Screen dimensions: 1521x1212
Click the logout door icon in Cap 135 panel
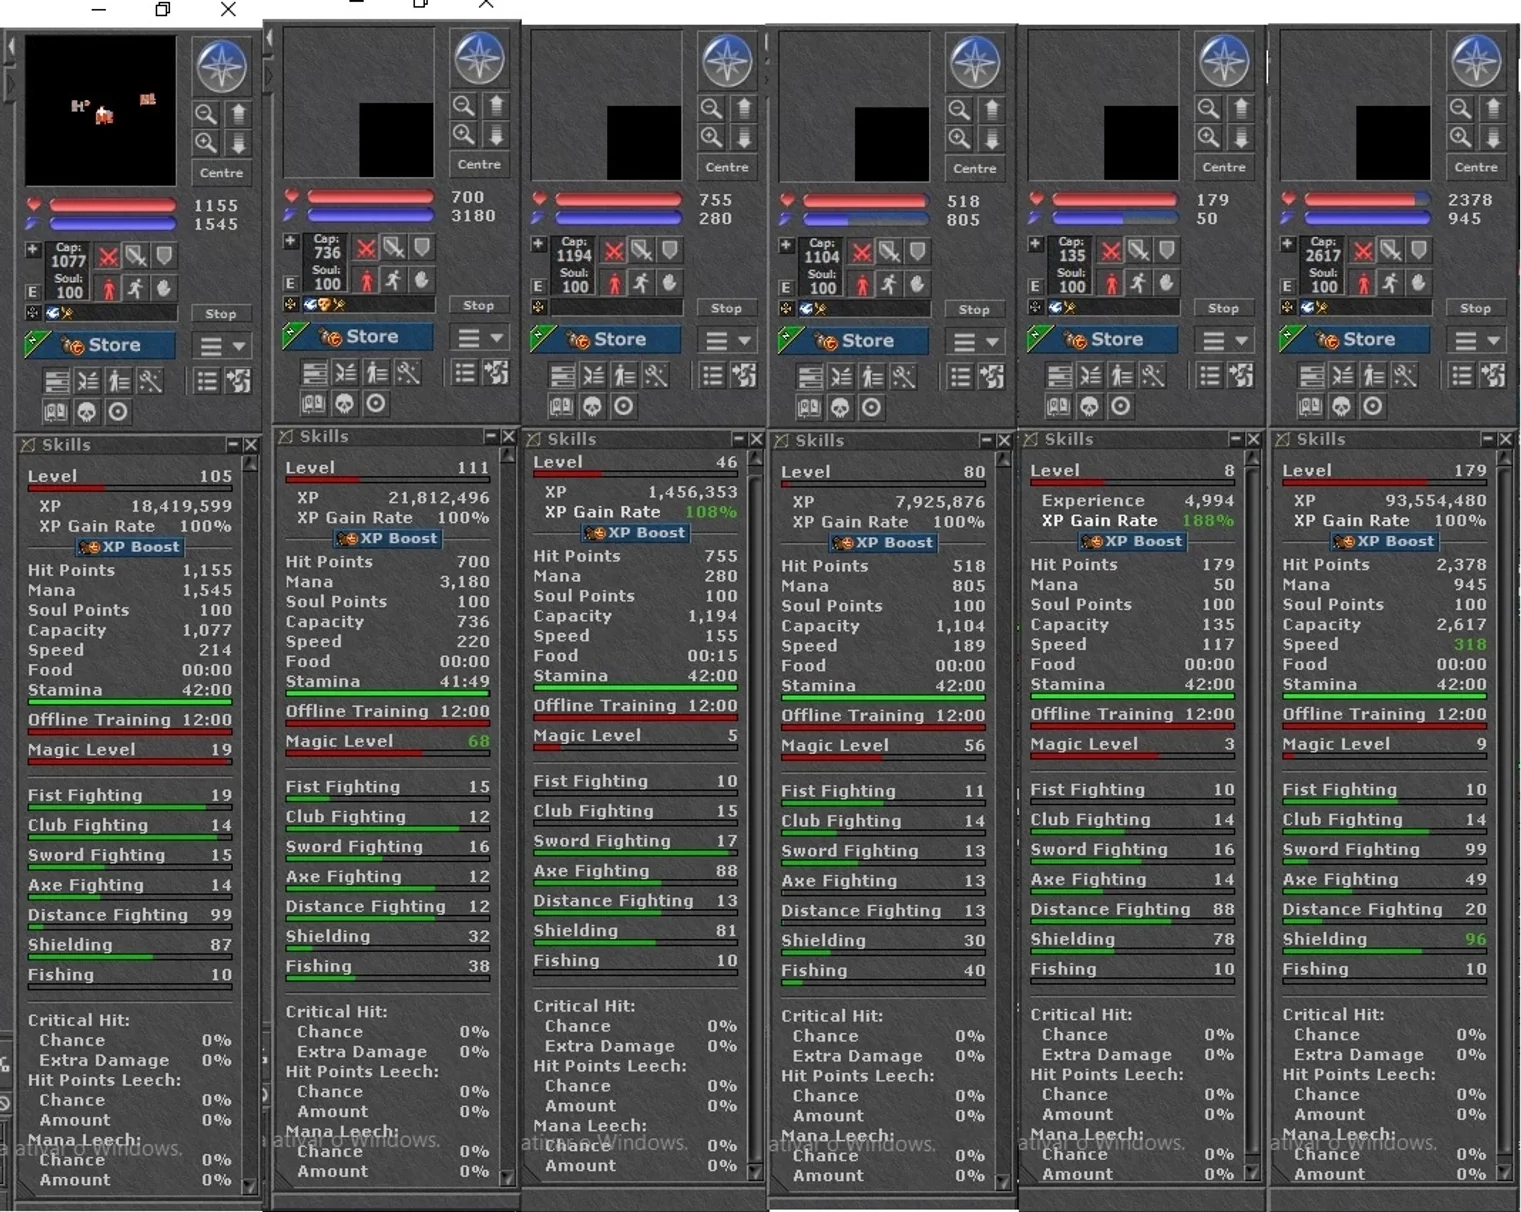(x=1243, y=376)
